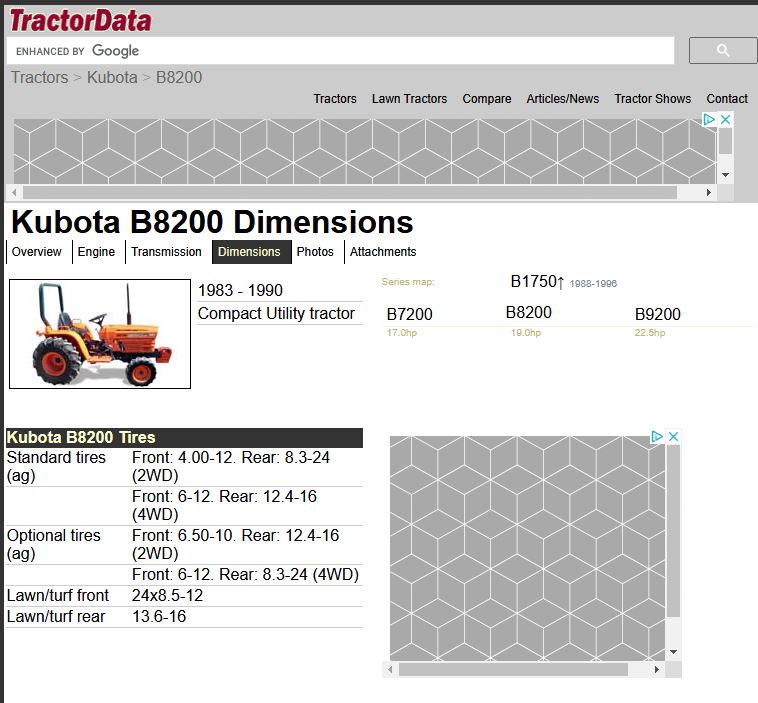Click 'Front: 6-12. Rear: 12.4-16 (4WD)' value
Image resolution: width=758 pixels, height=703 pixels.
pos(224,505)
